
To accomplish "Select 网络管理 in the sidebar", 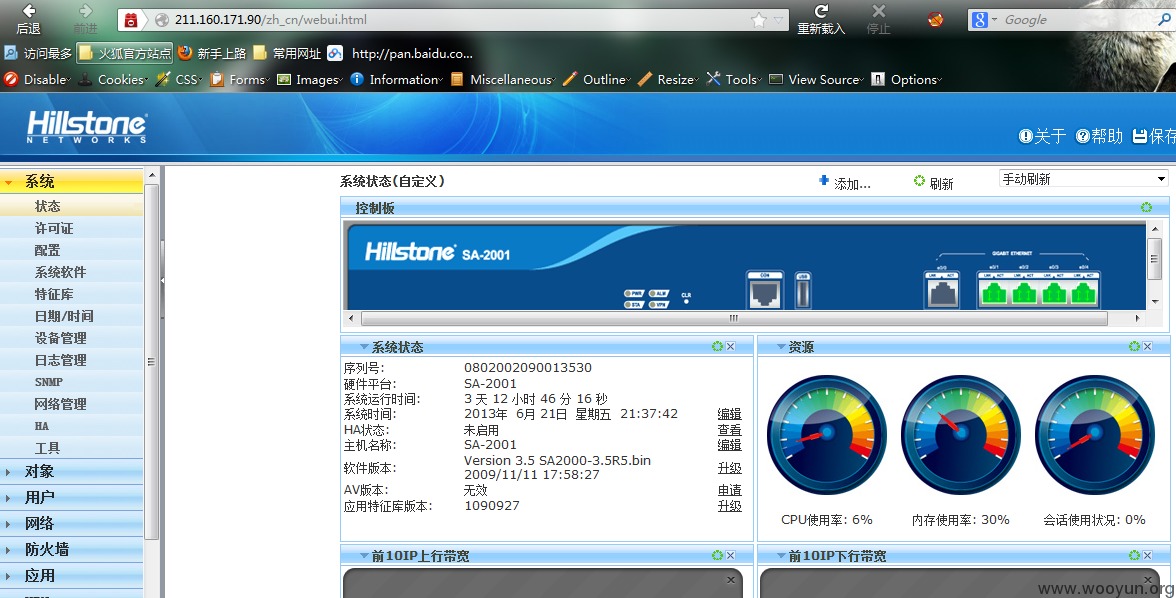I will 71,404.
